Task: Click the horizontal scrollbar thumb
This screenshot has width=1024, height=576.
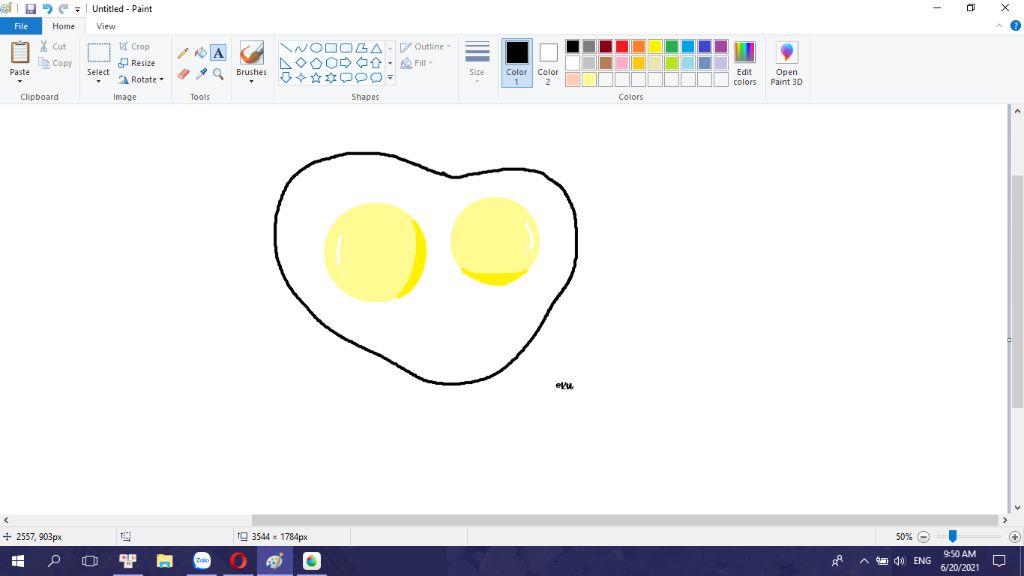Action: tap(626, 520)
